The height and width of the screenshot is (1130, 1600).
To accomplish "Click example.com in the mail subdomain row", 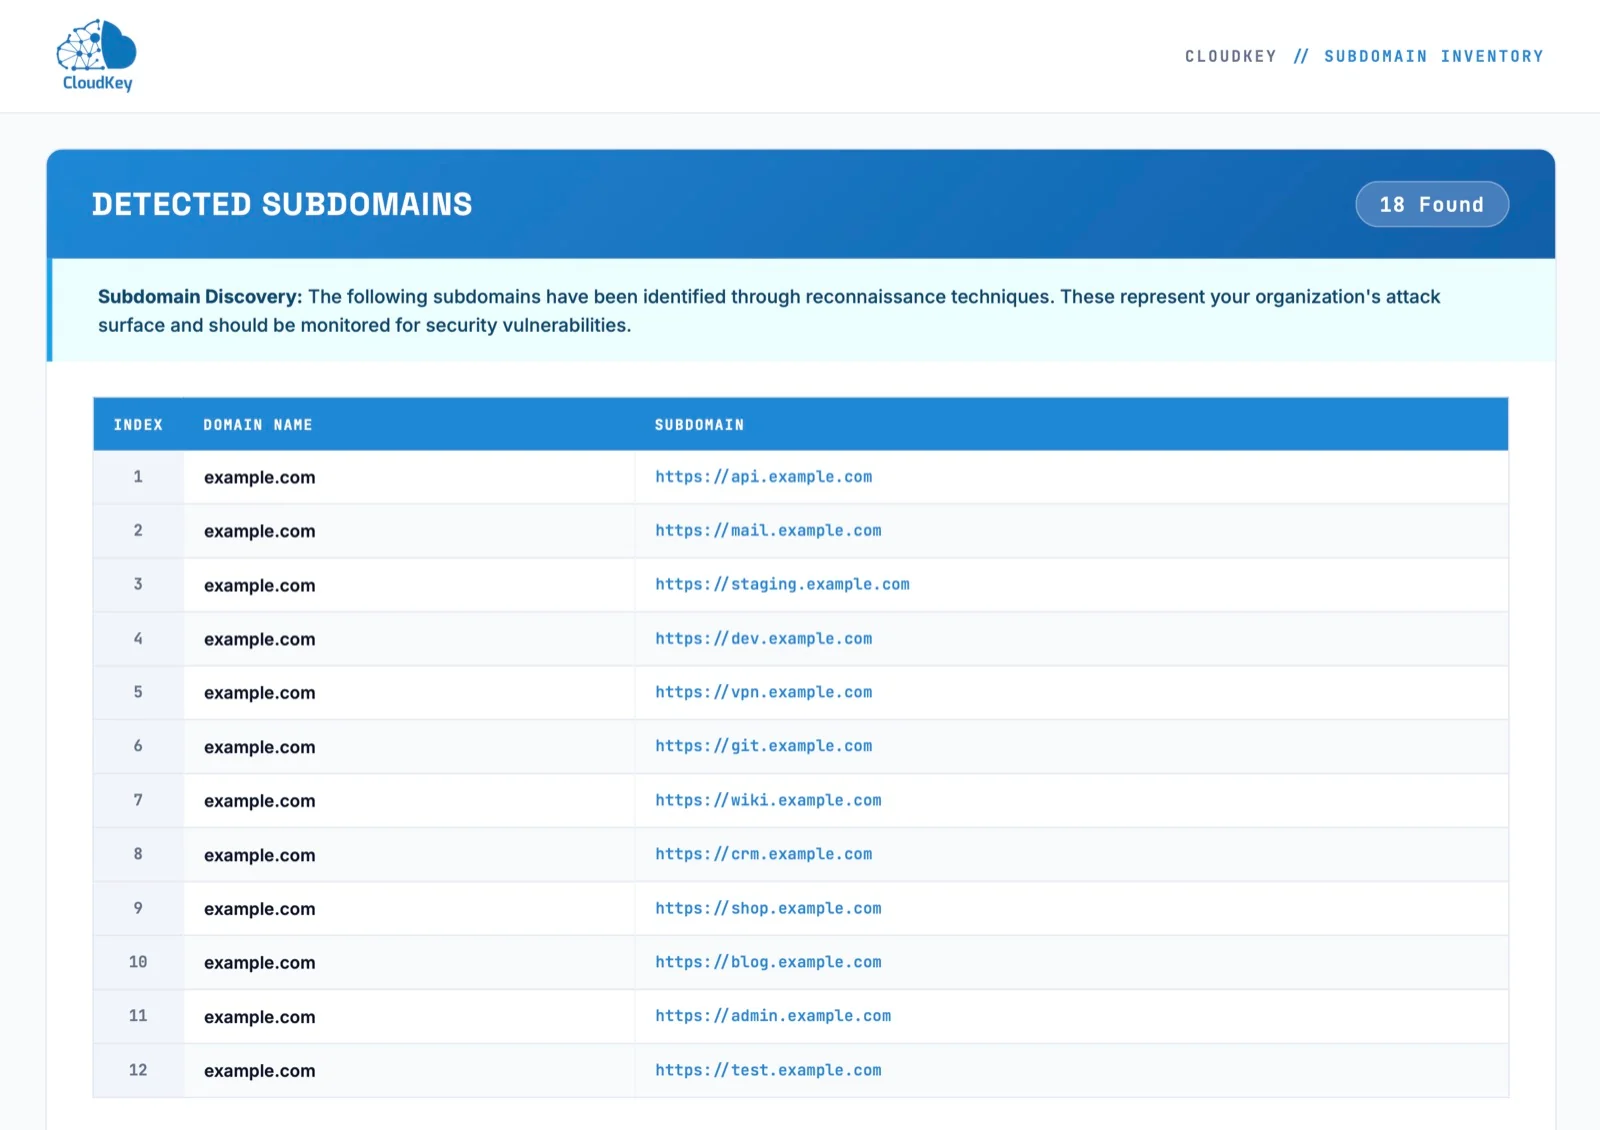I will pyautogui.click(x=259, y=532).
